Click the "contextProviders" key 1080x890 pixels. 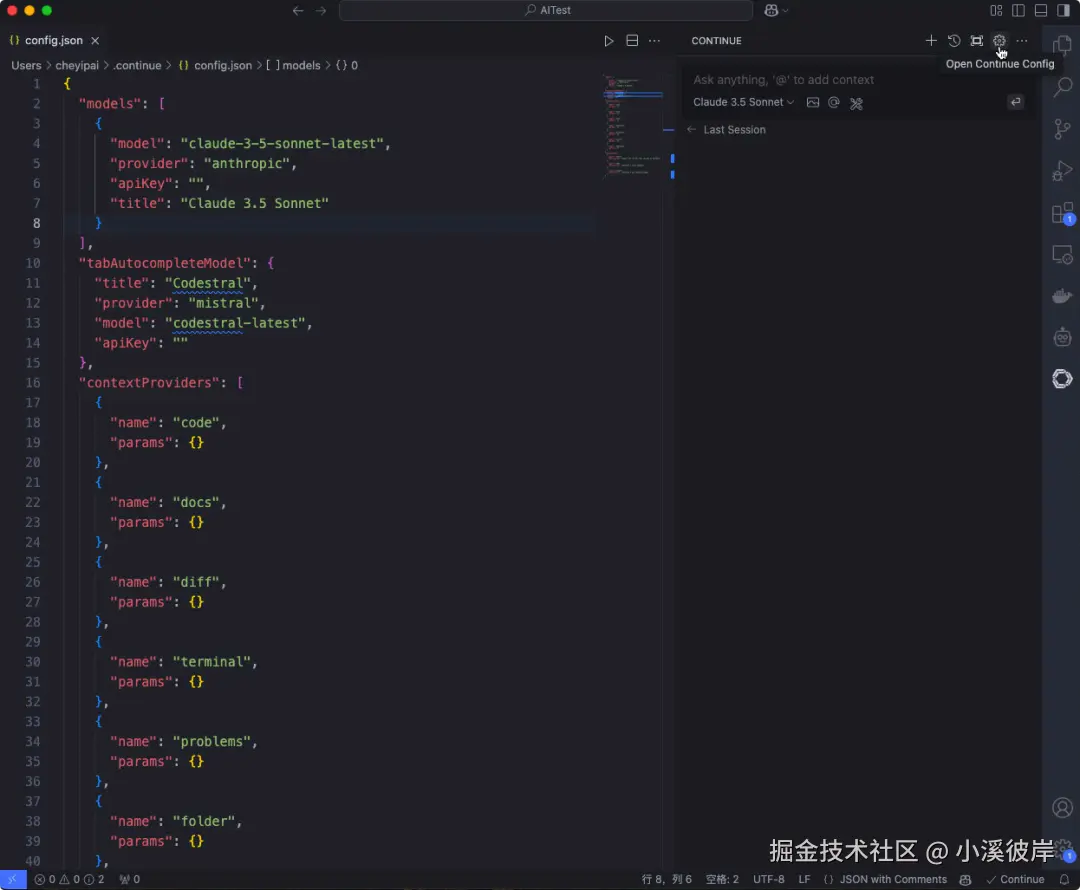click(x=150, y=382)
